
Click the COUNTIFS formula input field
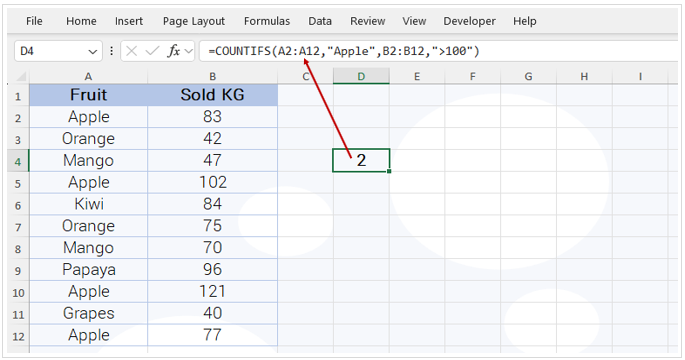pos(438,51)
